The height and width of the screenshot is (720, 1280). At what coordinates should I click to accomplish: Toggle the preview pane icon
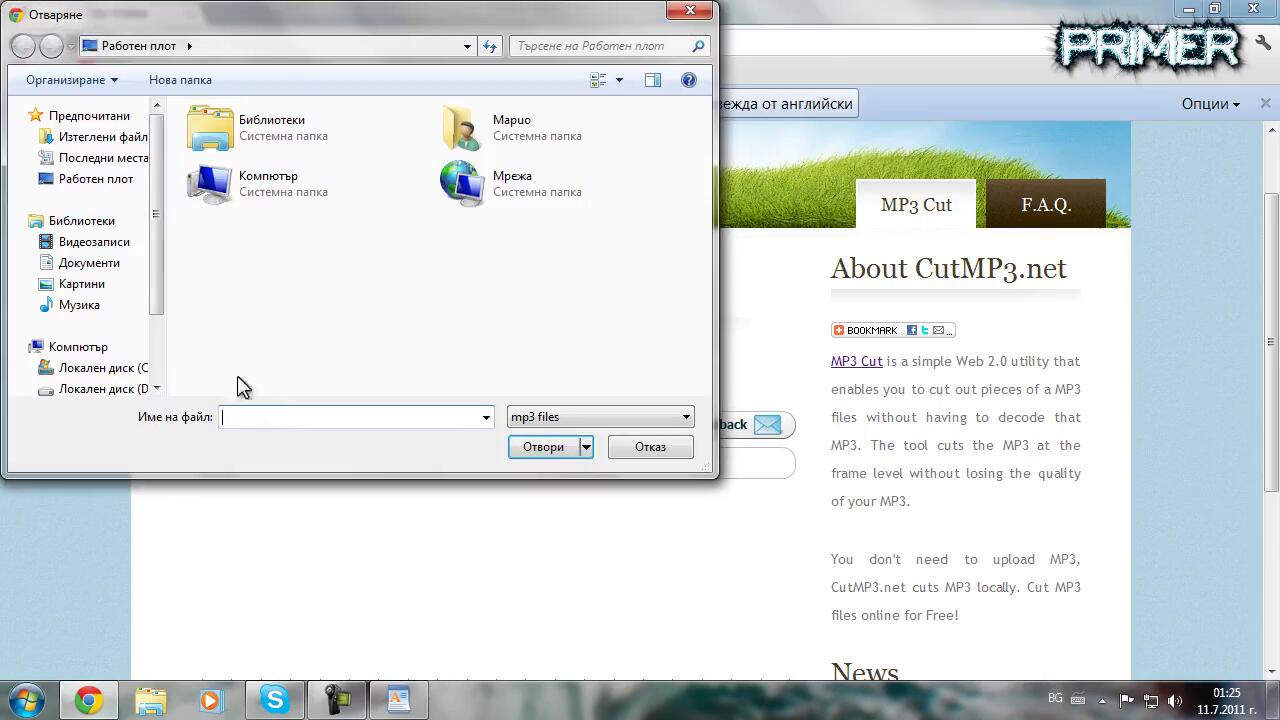pos(653,80)
